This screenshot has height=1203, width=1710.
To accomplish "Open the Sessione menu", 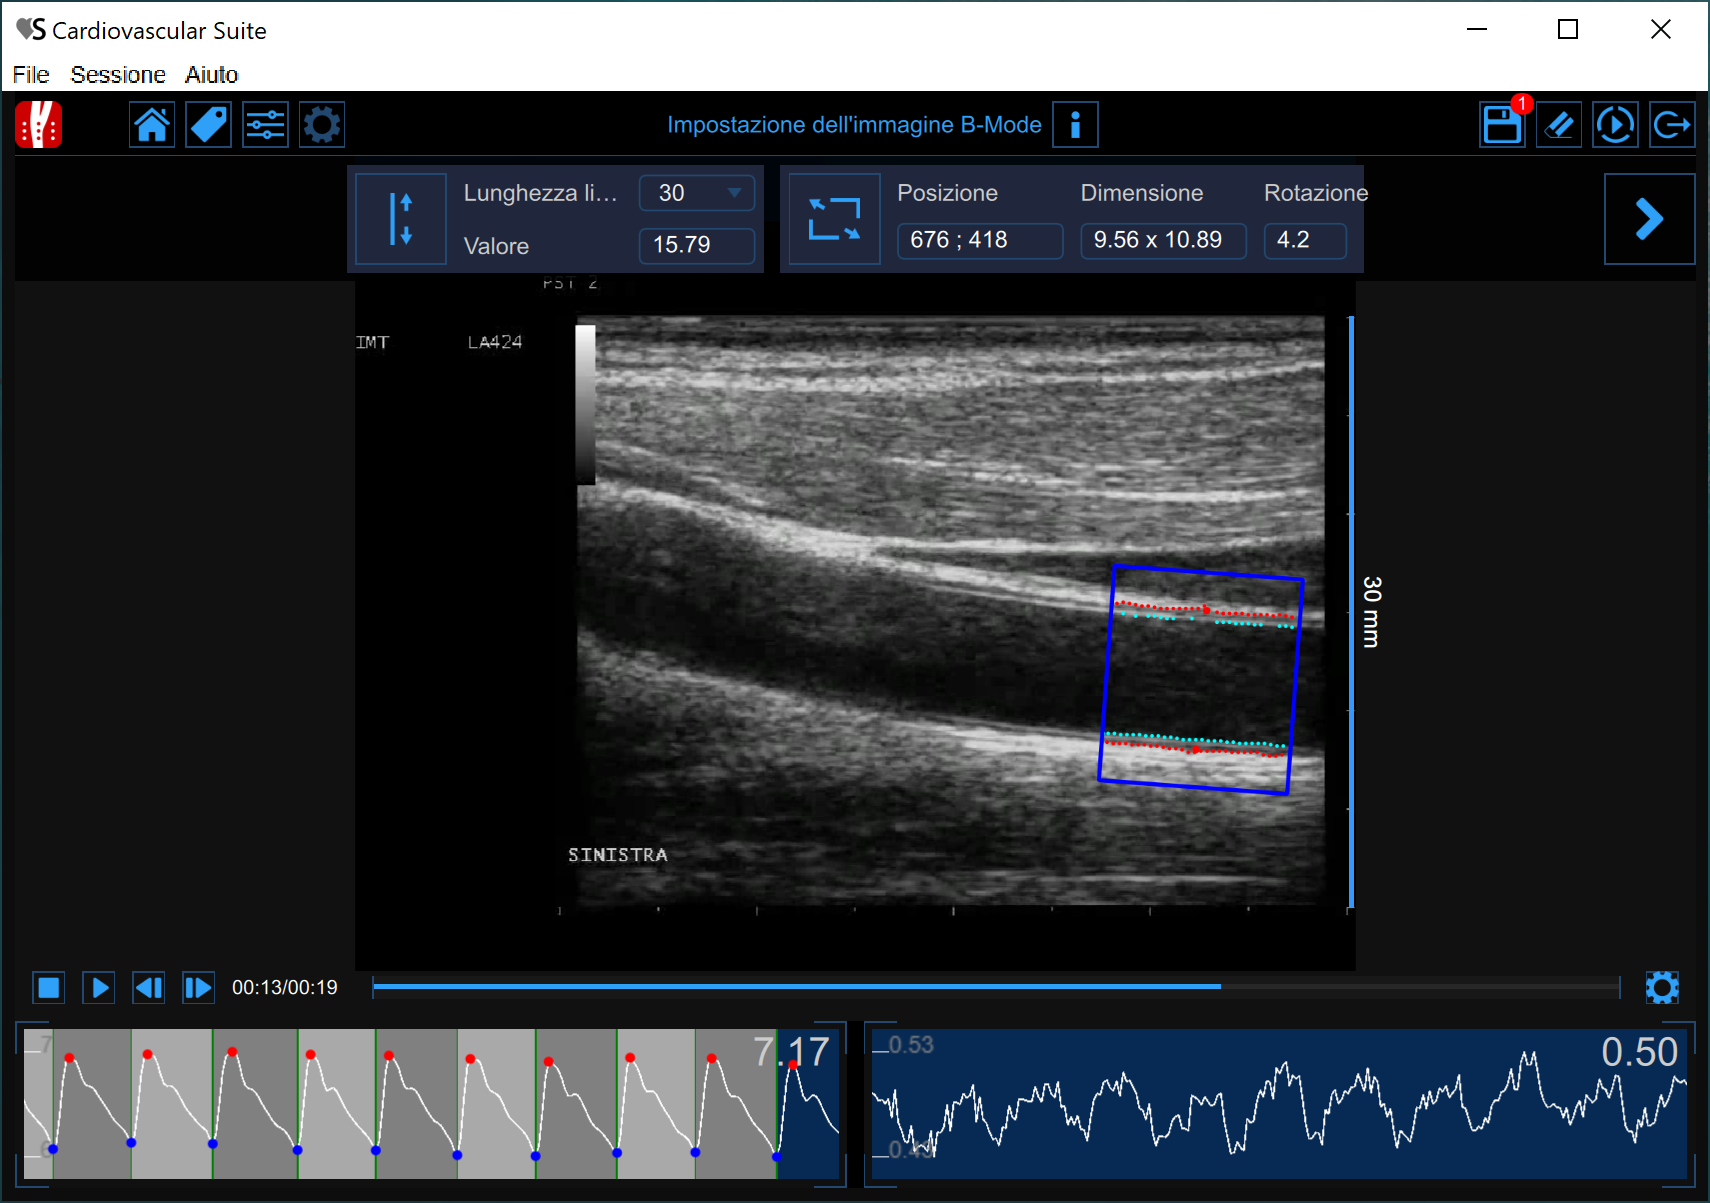I will 118,75.
